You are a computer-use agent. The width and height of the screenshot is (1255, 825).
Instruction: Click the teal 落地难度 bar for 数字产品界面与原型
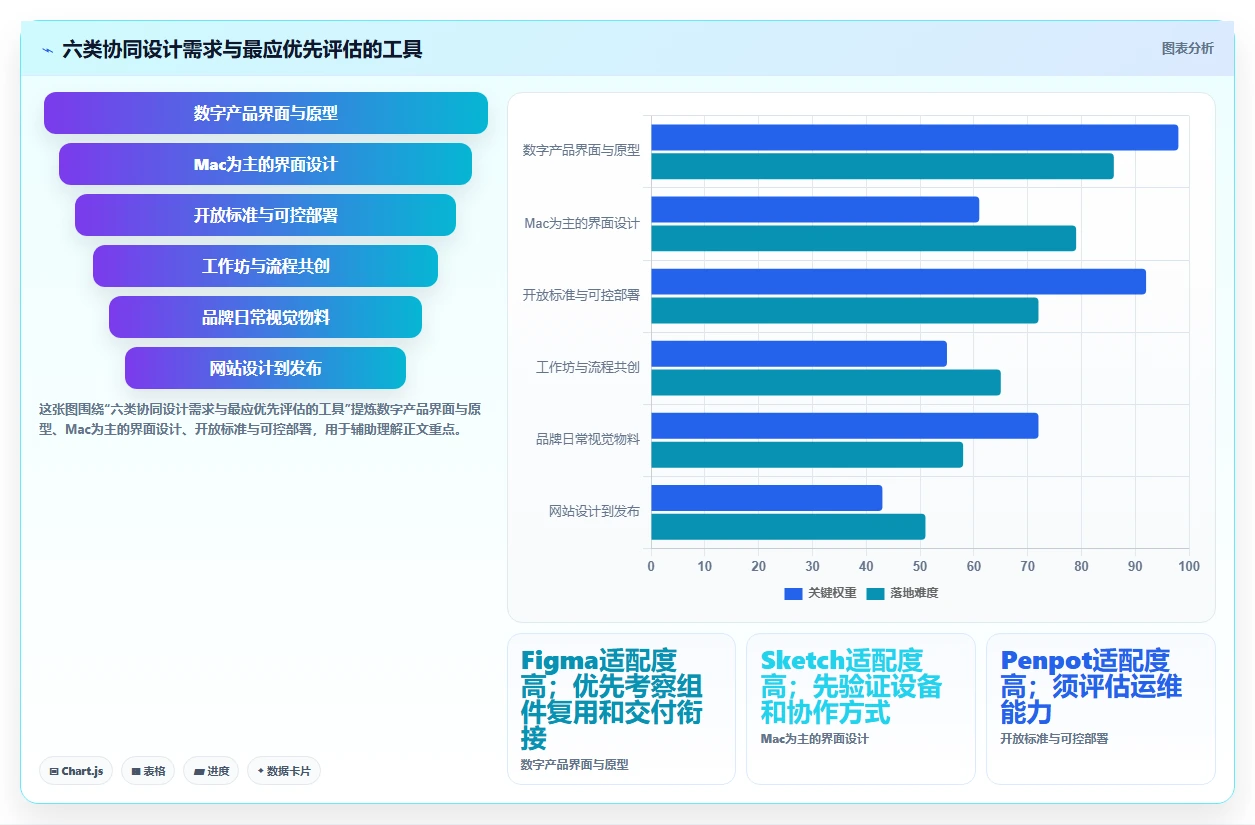point(882,166)
